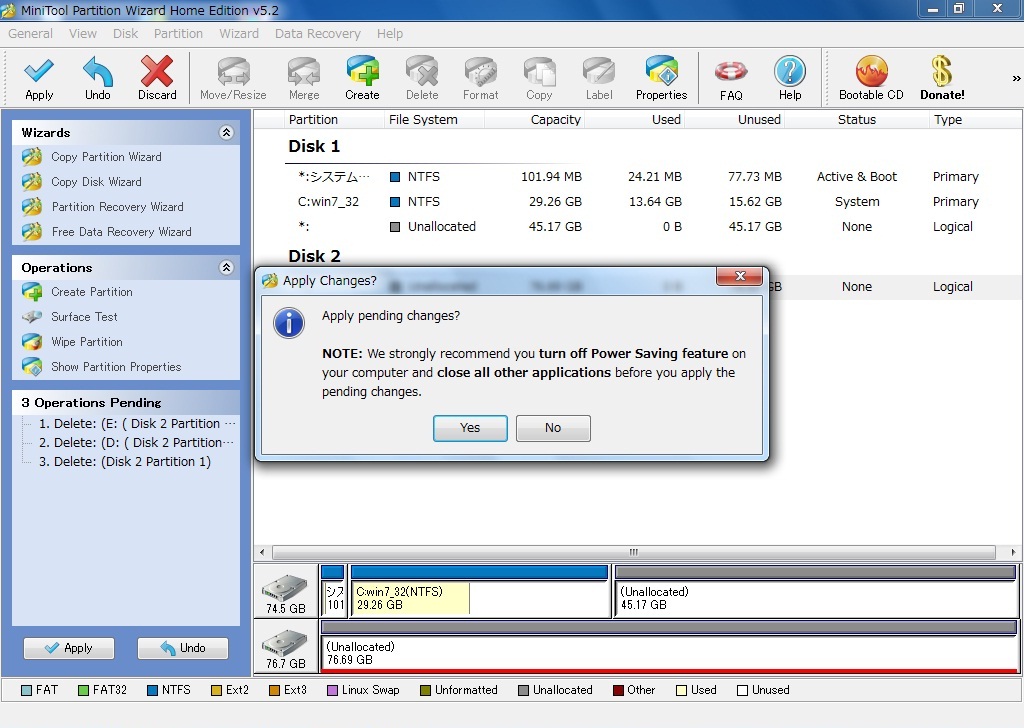Launch Copy Partition Wizard
The width and height of the screenshot is (1027, 728).
pos(106,157)
